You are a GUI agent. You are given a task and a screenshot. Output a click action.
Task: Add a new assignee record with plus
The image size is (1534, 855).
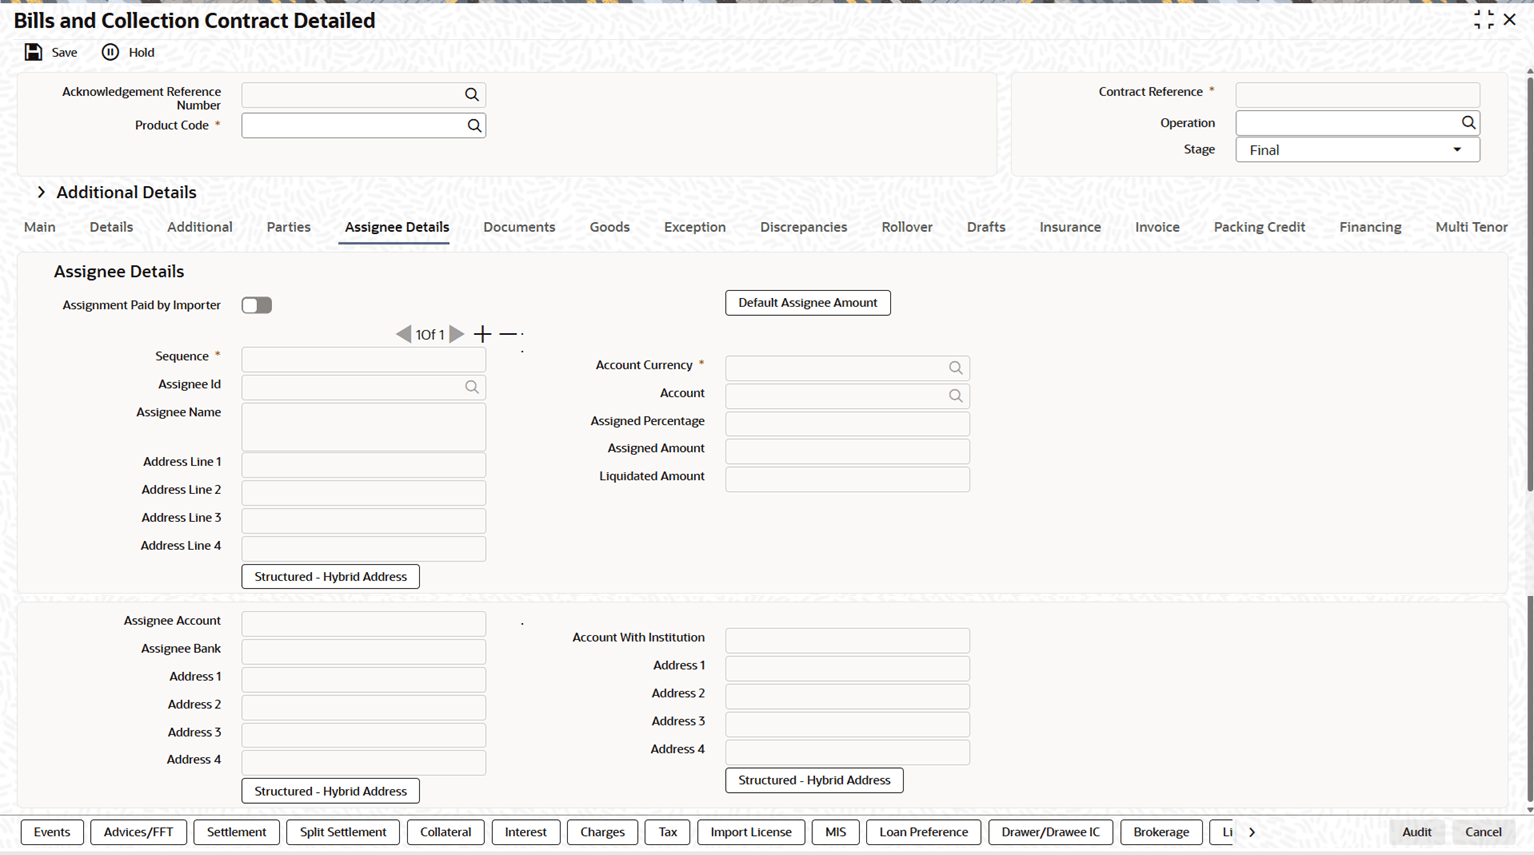482,334
